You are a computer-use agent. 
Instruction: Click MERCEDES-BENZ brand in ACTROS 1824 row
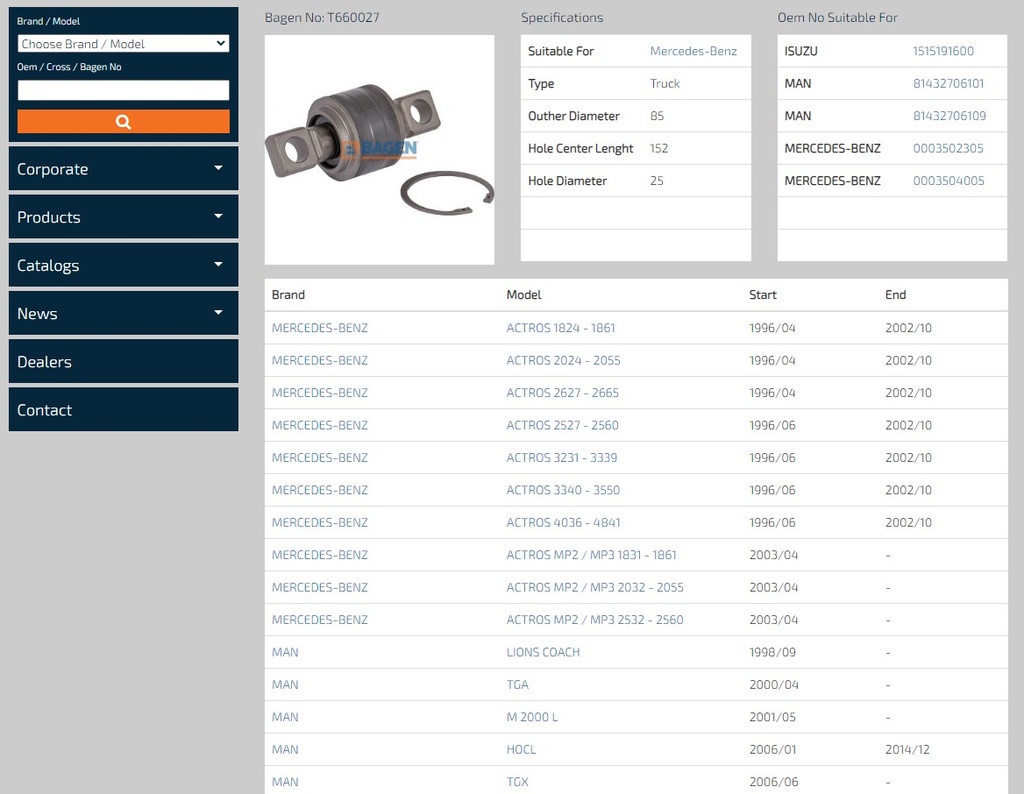(x=319, y=328)
